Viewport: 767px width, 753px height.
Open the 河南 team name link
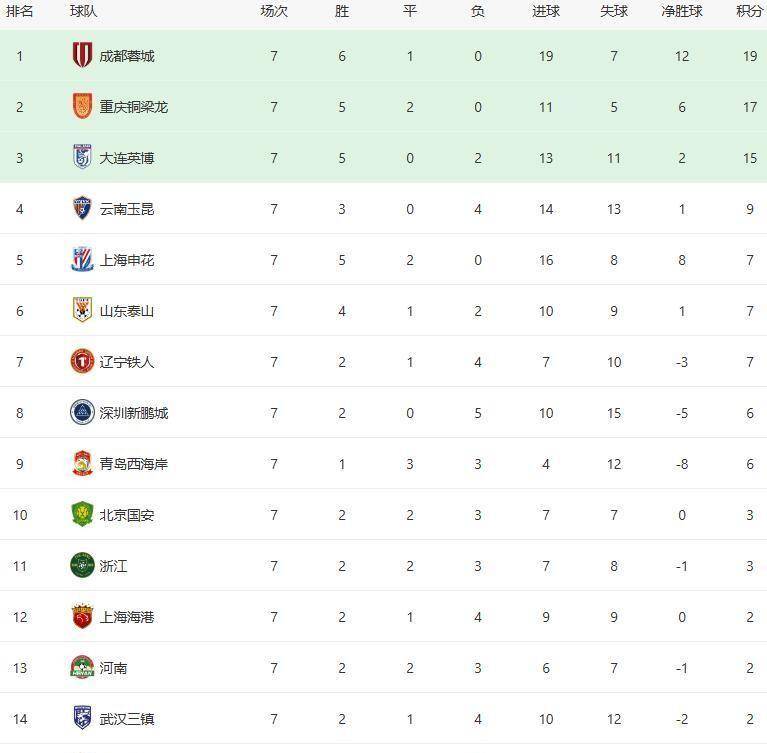[113, 668]
